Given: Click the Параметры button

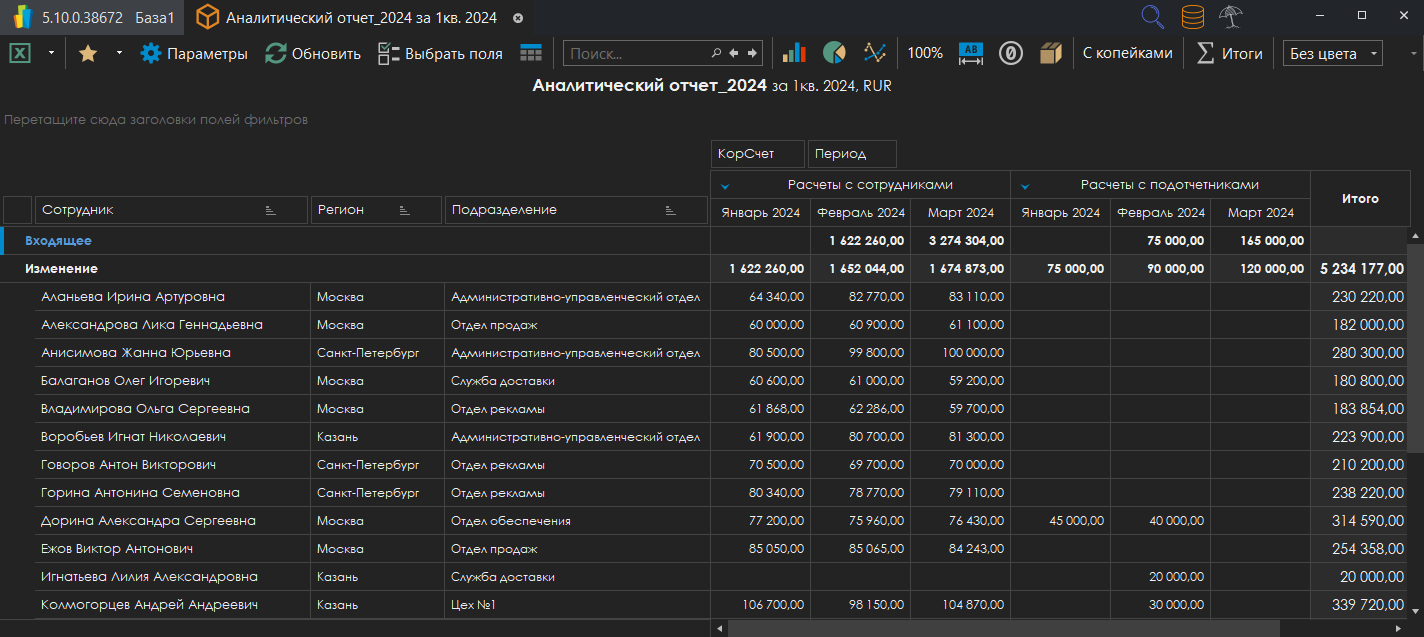Looking at the screenshot, I should [x=194, y=53].
